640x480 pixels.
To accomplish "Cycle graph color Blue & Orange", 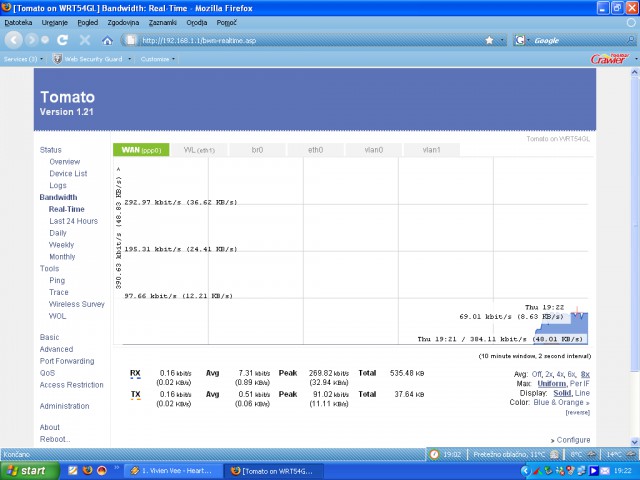I will click(561, 402).
